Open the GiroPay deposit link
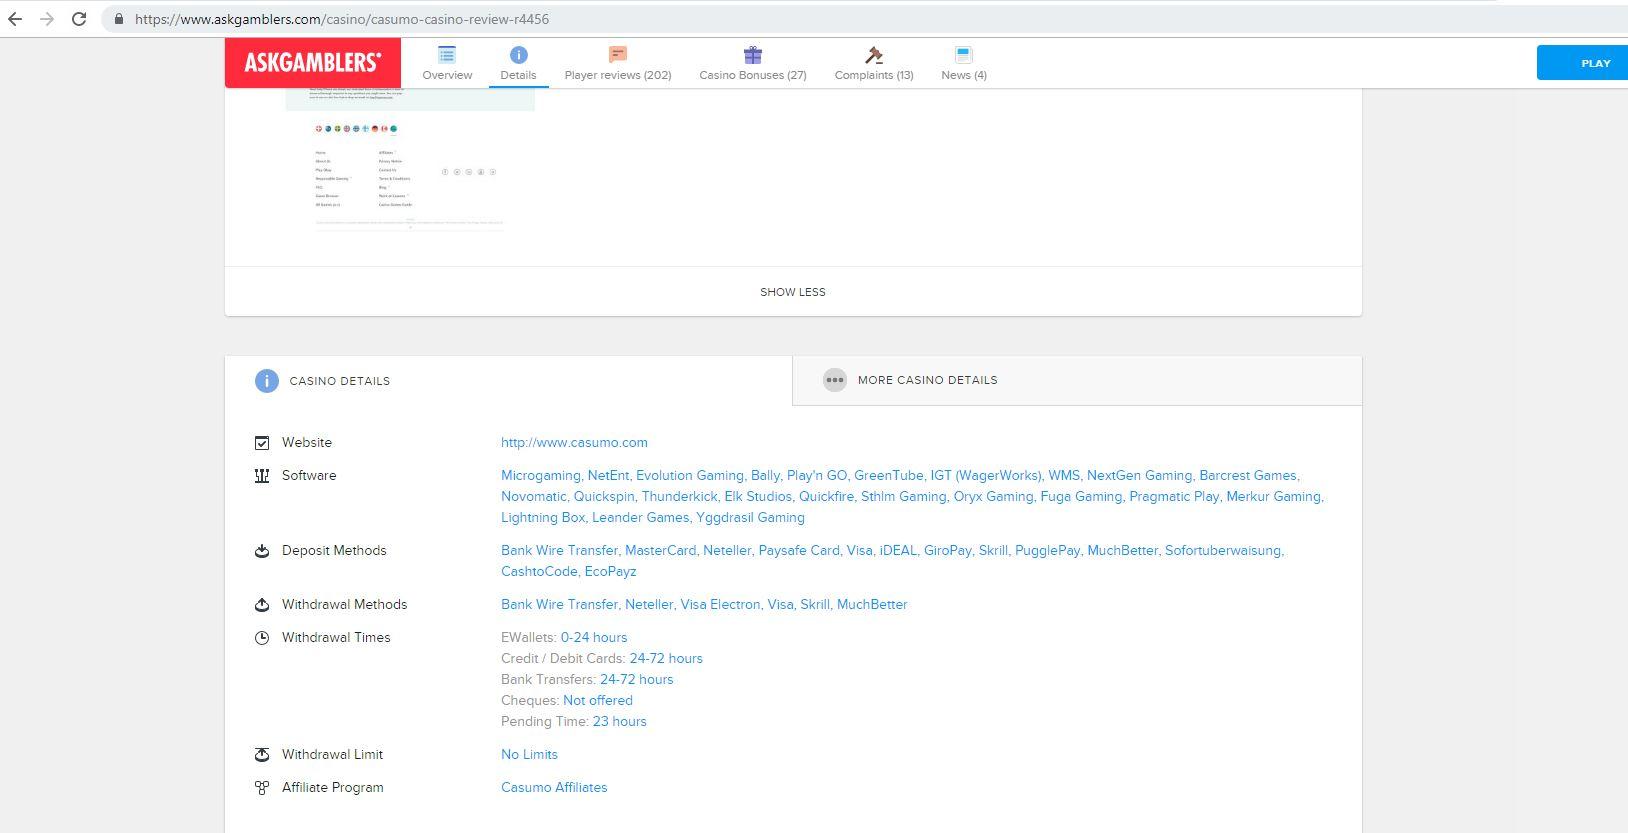Screen dimensions: 1628x833 click(947, 550)
